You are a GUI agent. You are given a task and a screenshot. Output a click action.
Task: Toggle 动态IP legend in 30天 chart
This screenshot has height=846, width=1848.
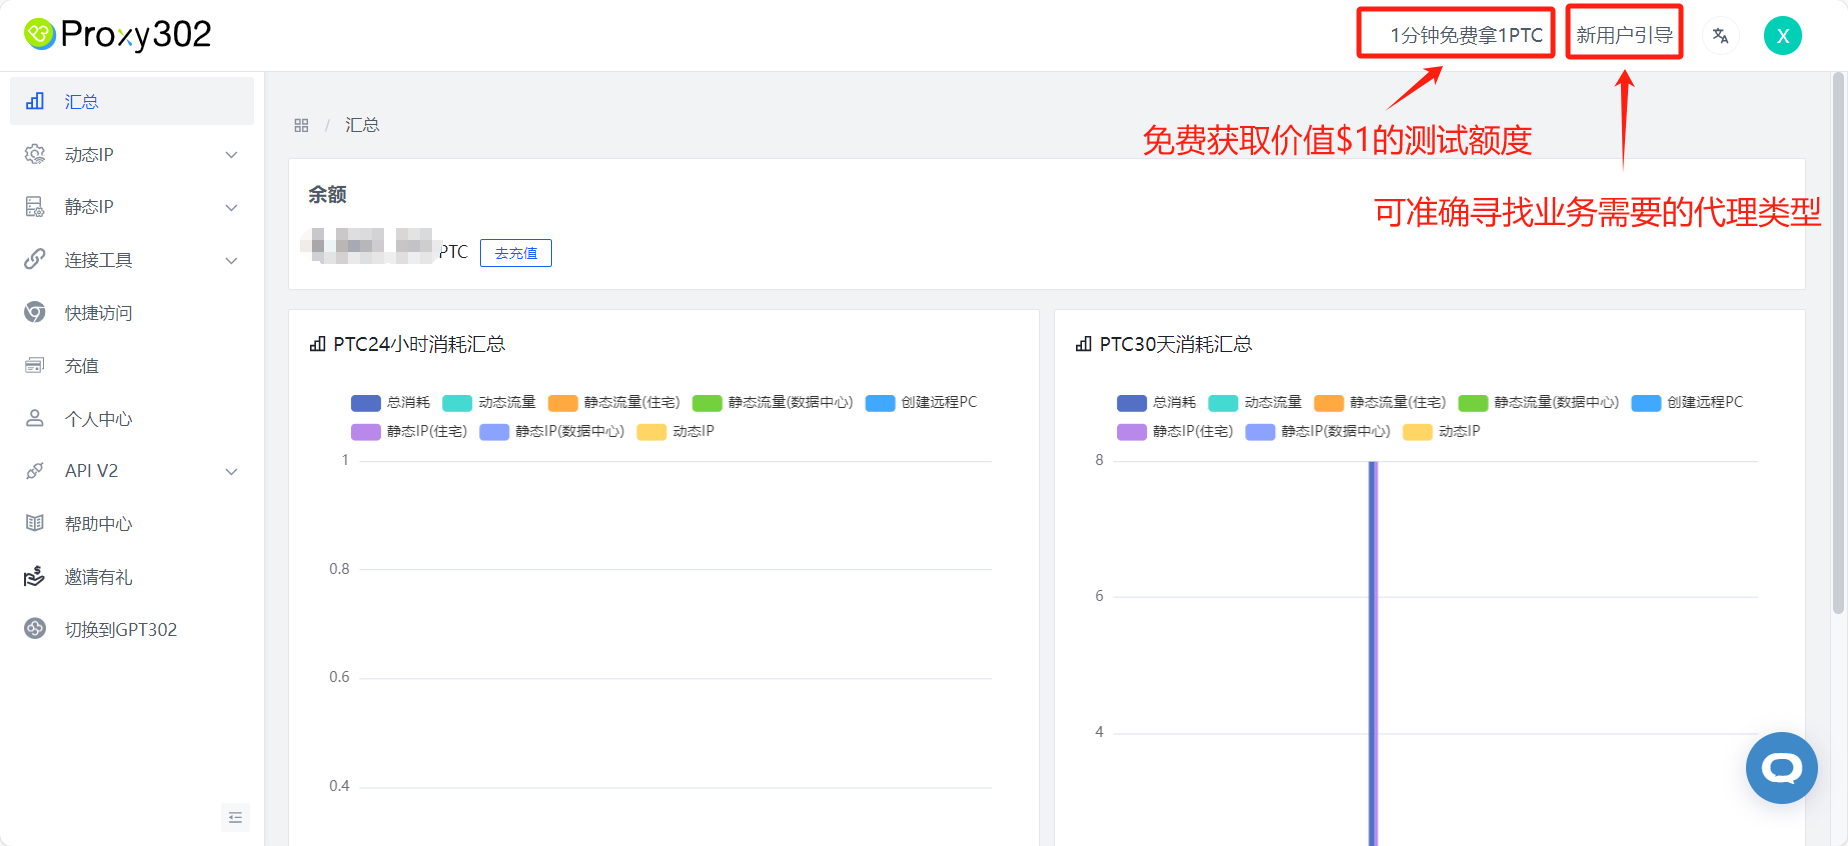[x=1442, y=431]
